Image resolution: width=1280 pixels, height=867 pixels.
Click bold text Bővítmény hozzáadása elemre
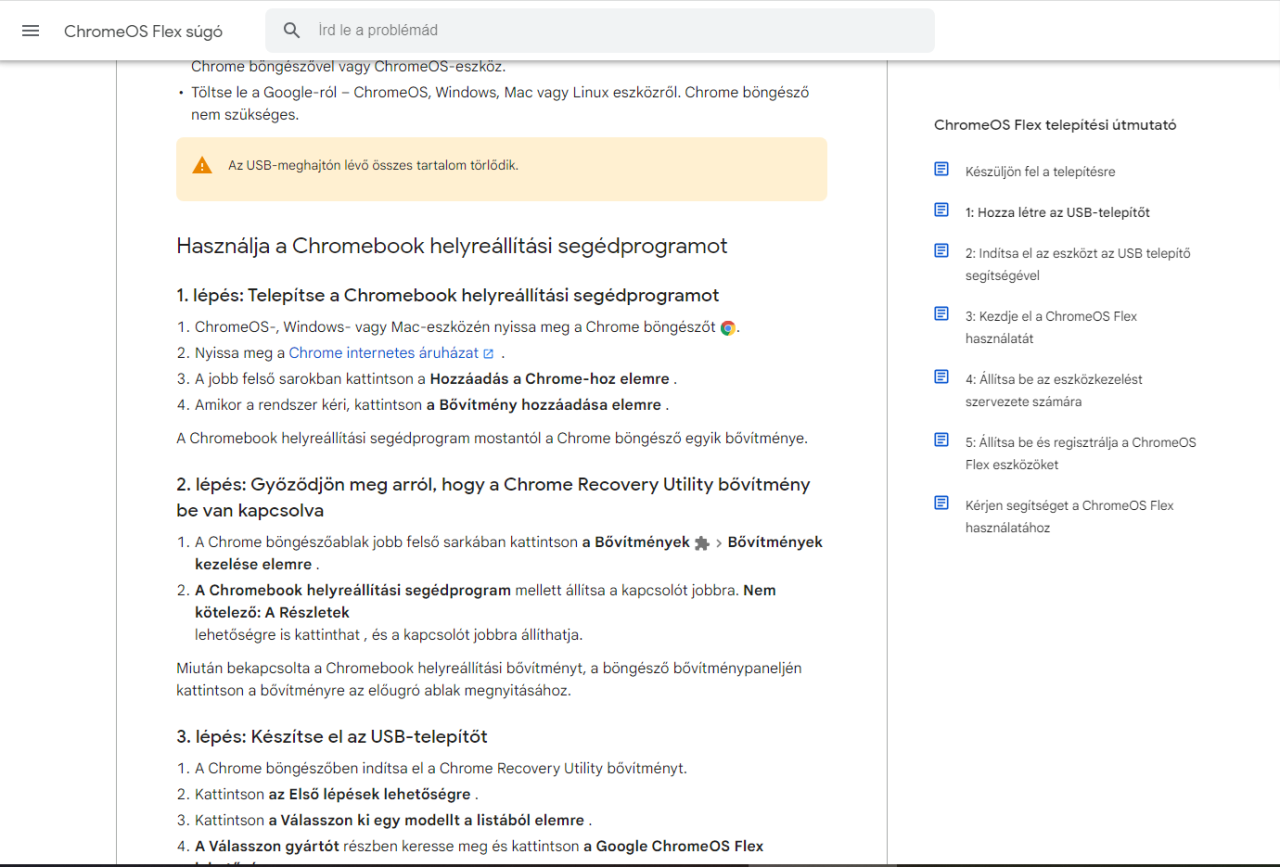544,405
